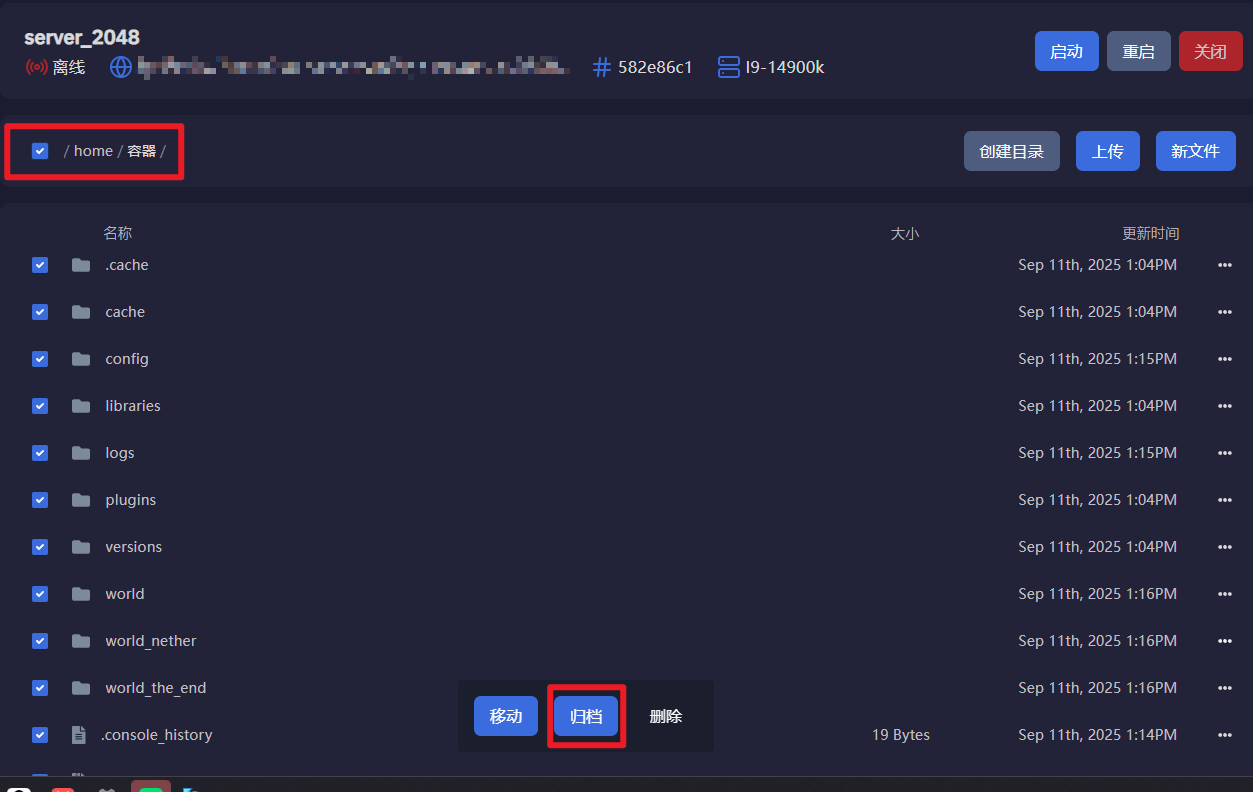This screenshot has height=792, width=1253.
Task: Click the file icon beside .console_history
Action: [x=79, y=735]
